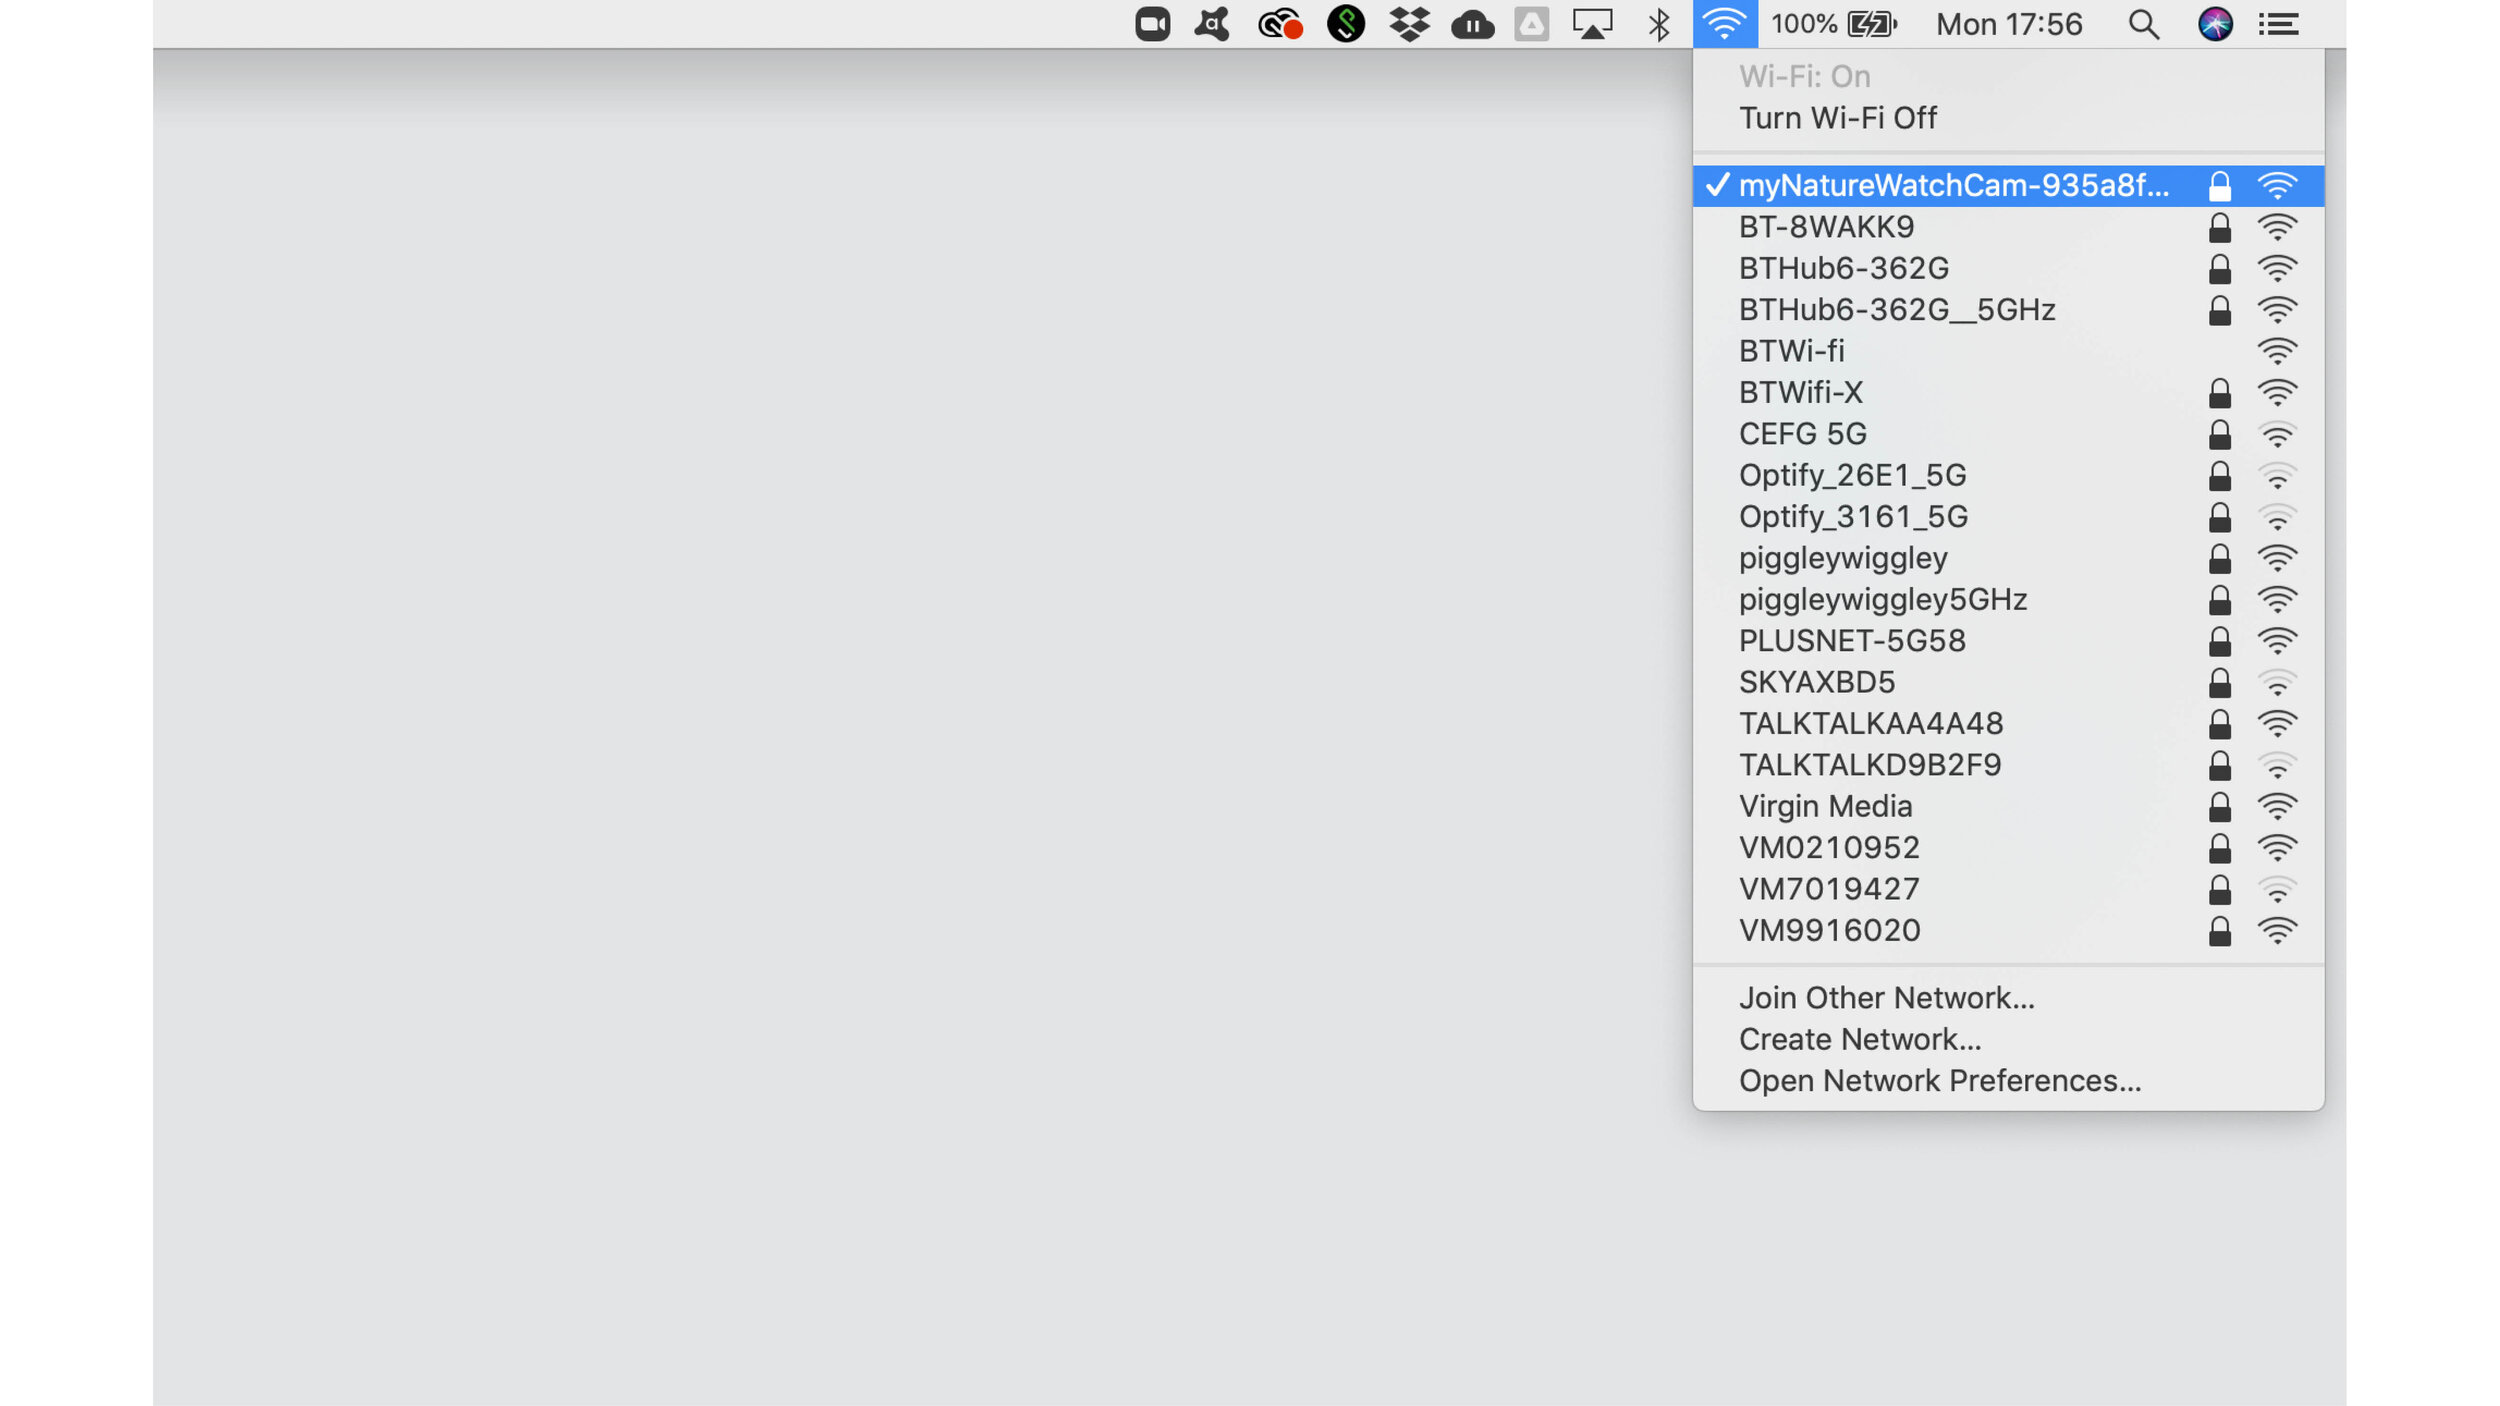Viewport: 2500px width, 1406px height.
Task: Click the lock icon beside TALKTALKAA4A48
Action: click(2219, 724)
